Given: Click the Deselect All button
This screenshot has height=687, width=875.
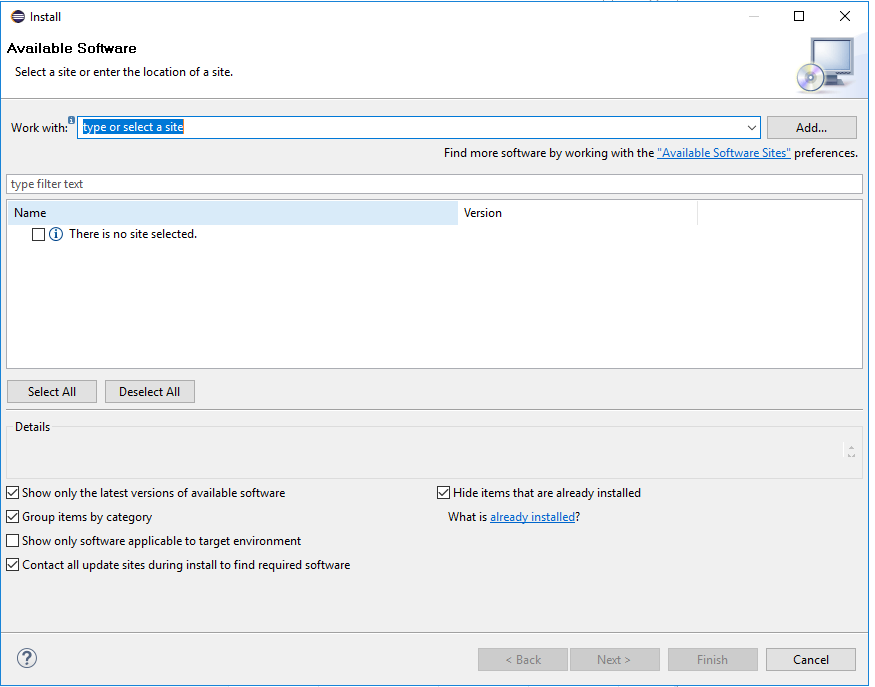Looking at the screenshot, I should (x=150, y=392).
